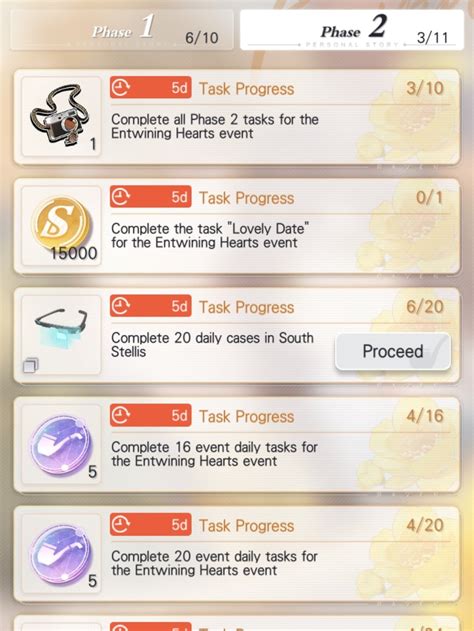This screenshot has height=631, width=474.
Task: Tap the 5d timer badge on the 16 daily tasks row
Action: pos(150,416)
